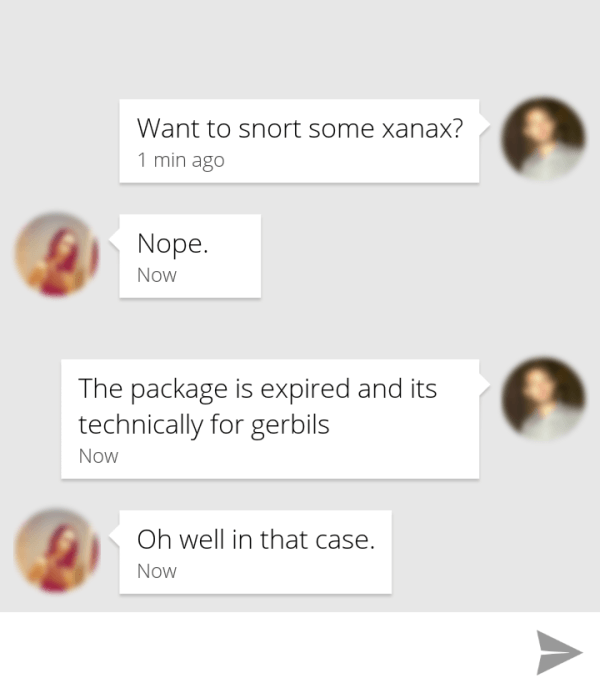Focus the empty message input field
Viewport: 600px width, 688px height.
[260, 651]
